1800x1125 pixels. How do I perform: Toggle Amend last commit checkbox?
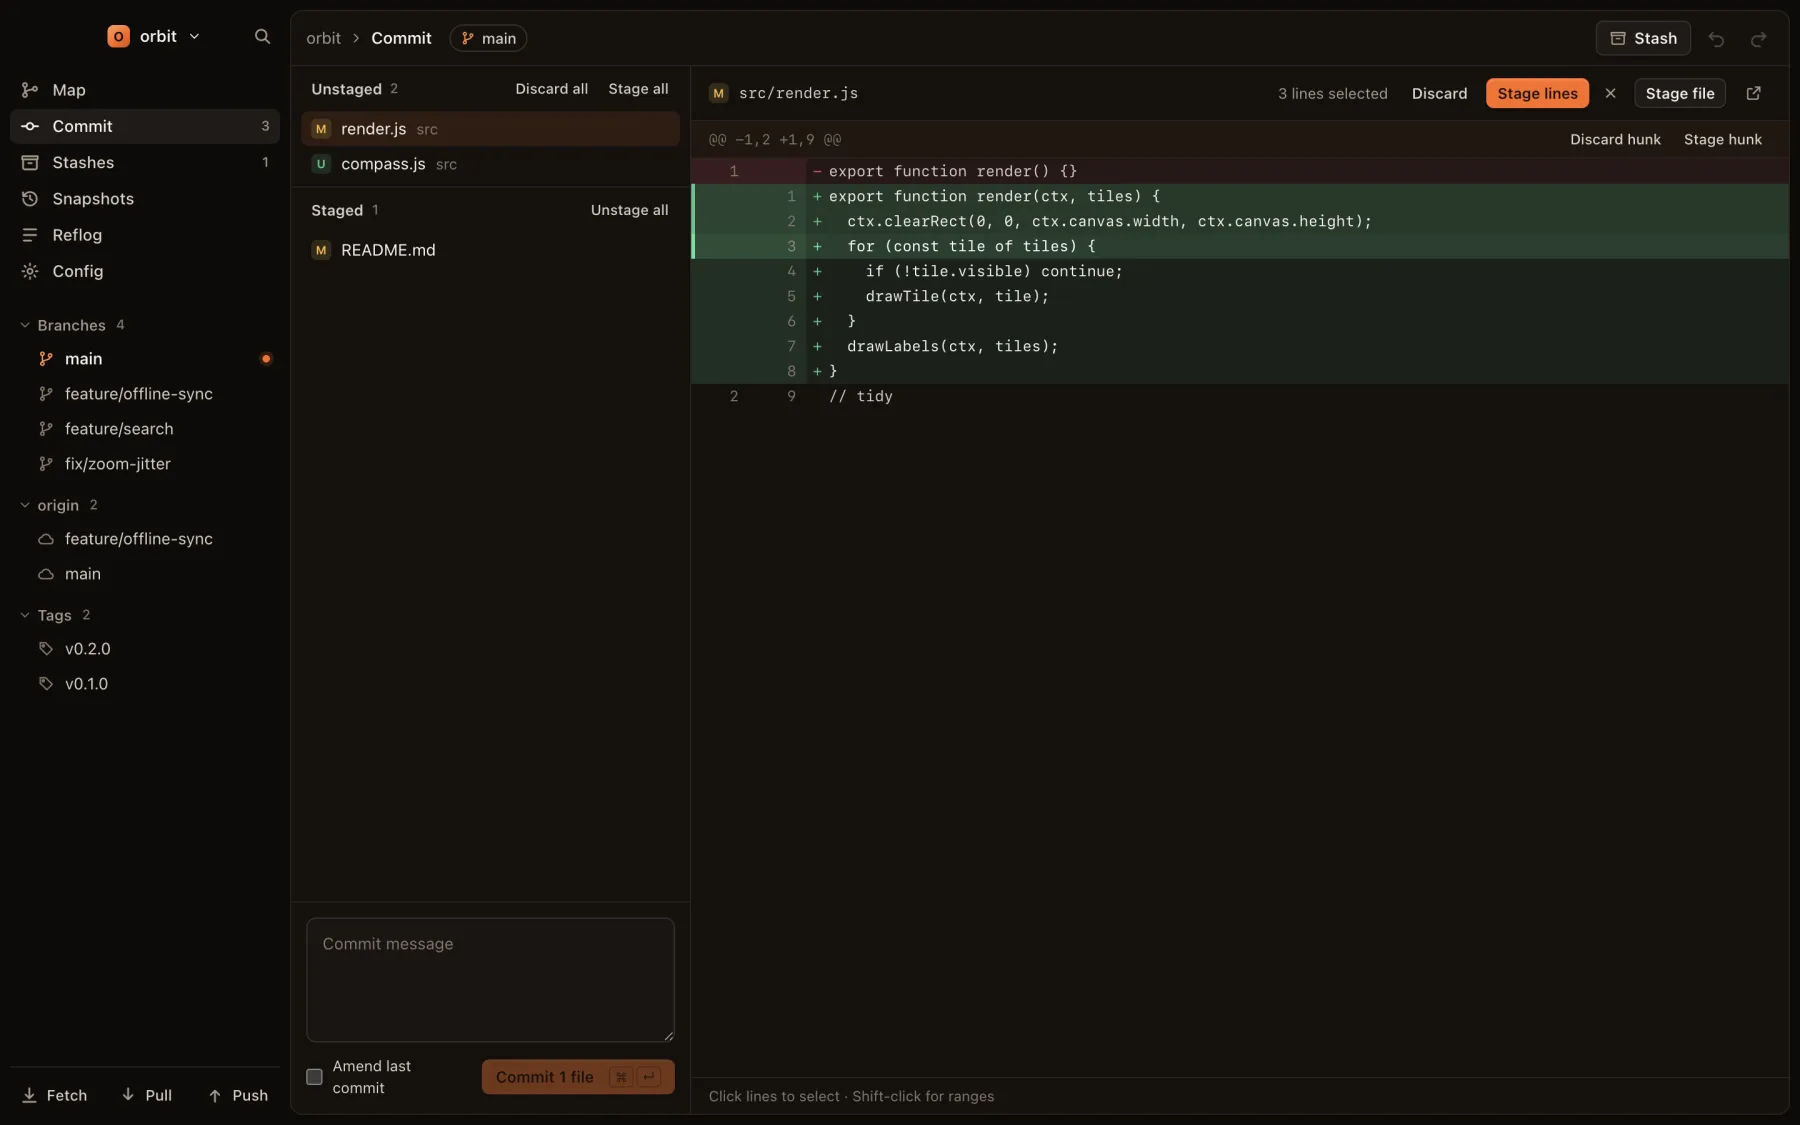[314, 1077]
